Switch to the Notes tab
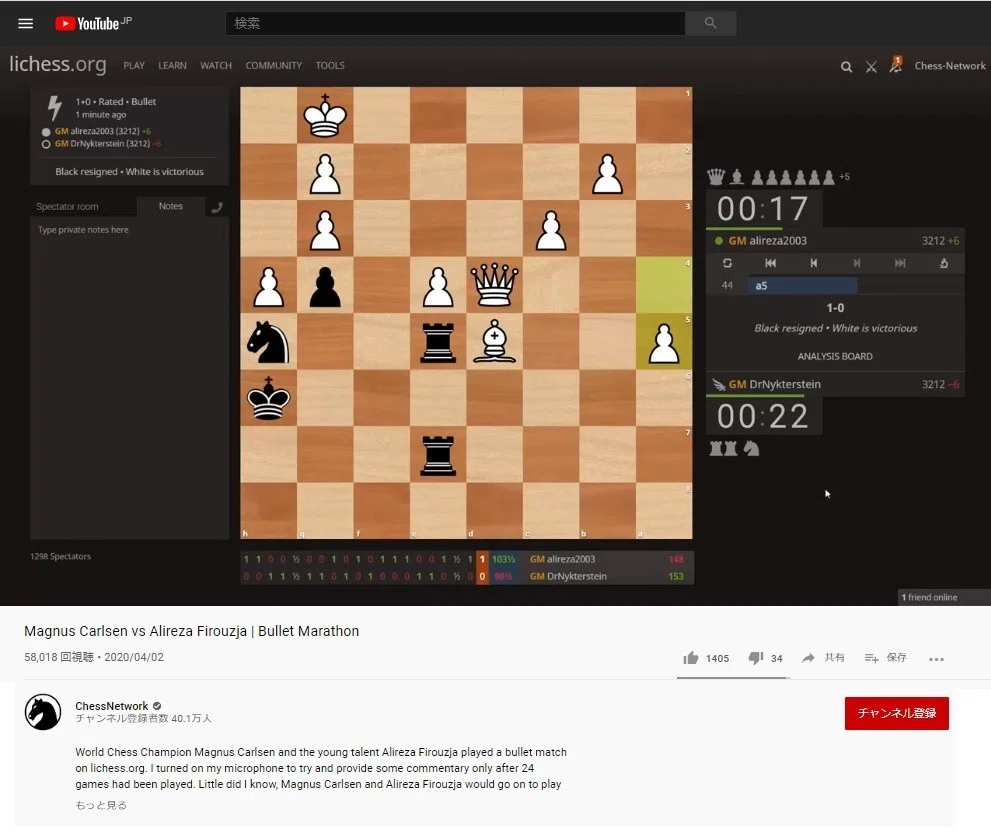This screenshot has width=991, height=832. pyautogui.click(x=171, y=206)
